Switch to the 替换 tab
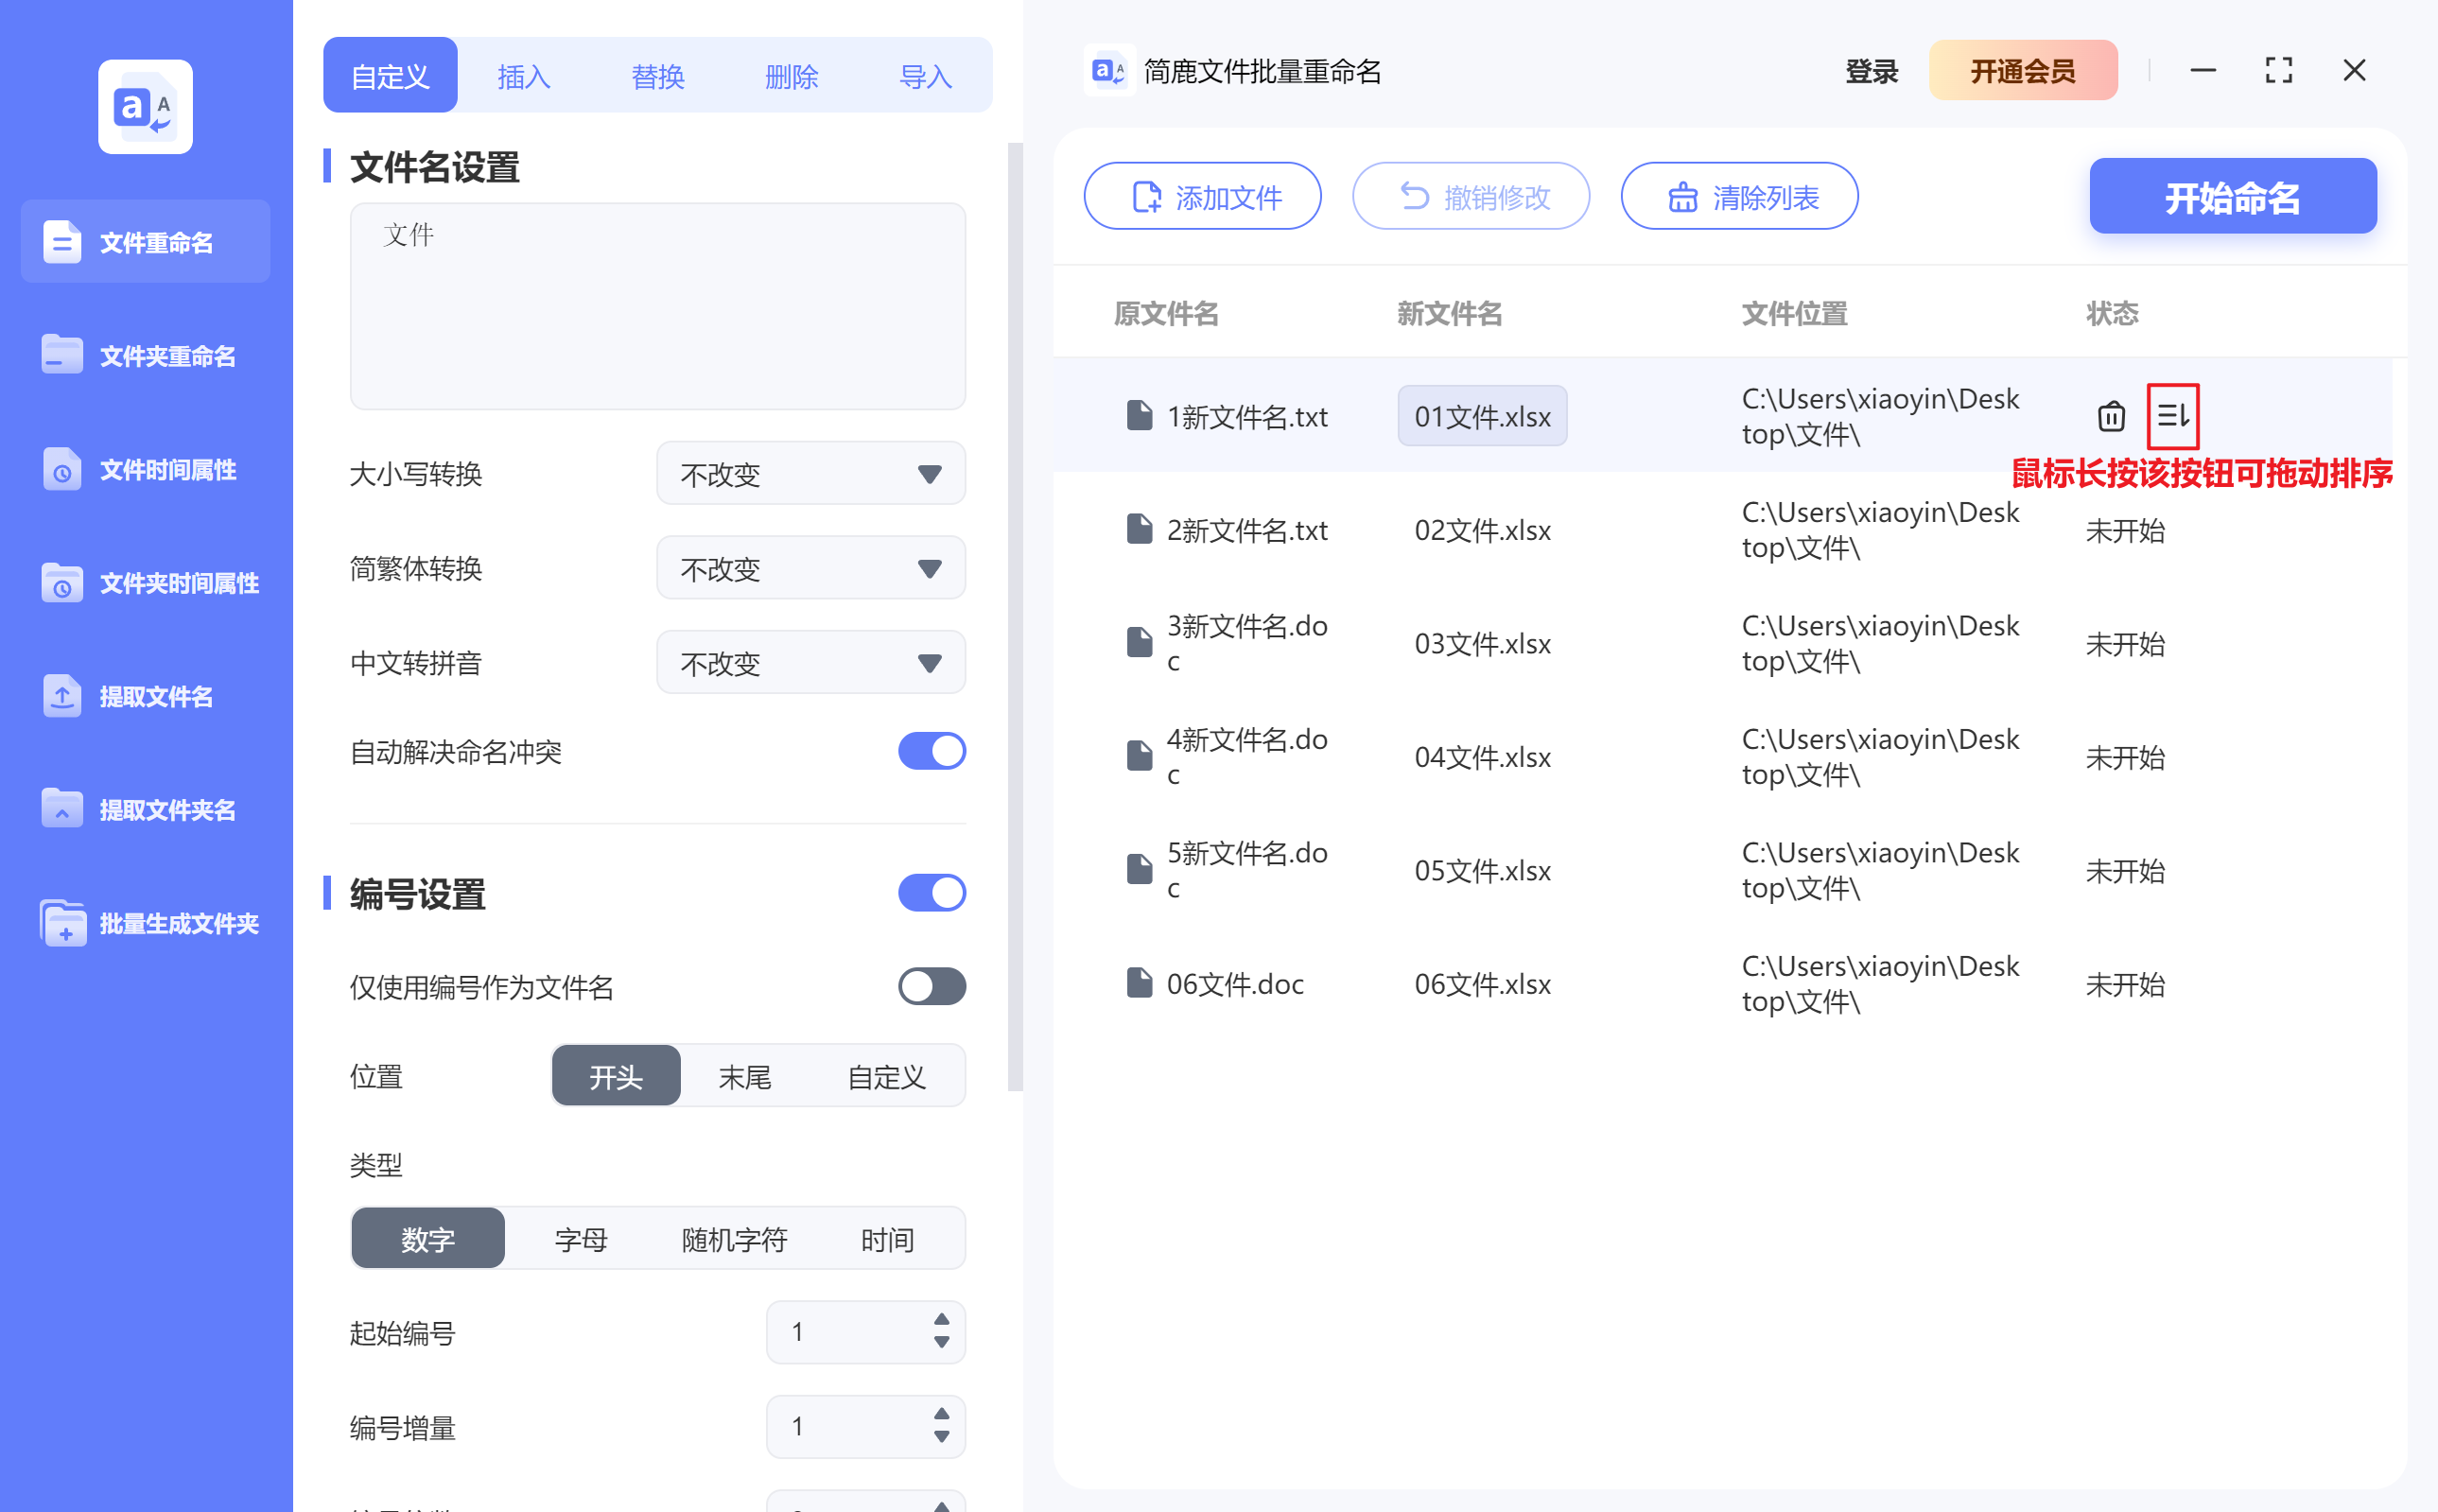The image size is (2438, 1512). [657, 75]
